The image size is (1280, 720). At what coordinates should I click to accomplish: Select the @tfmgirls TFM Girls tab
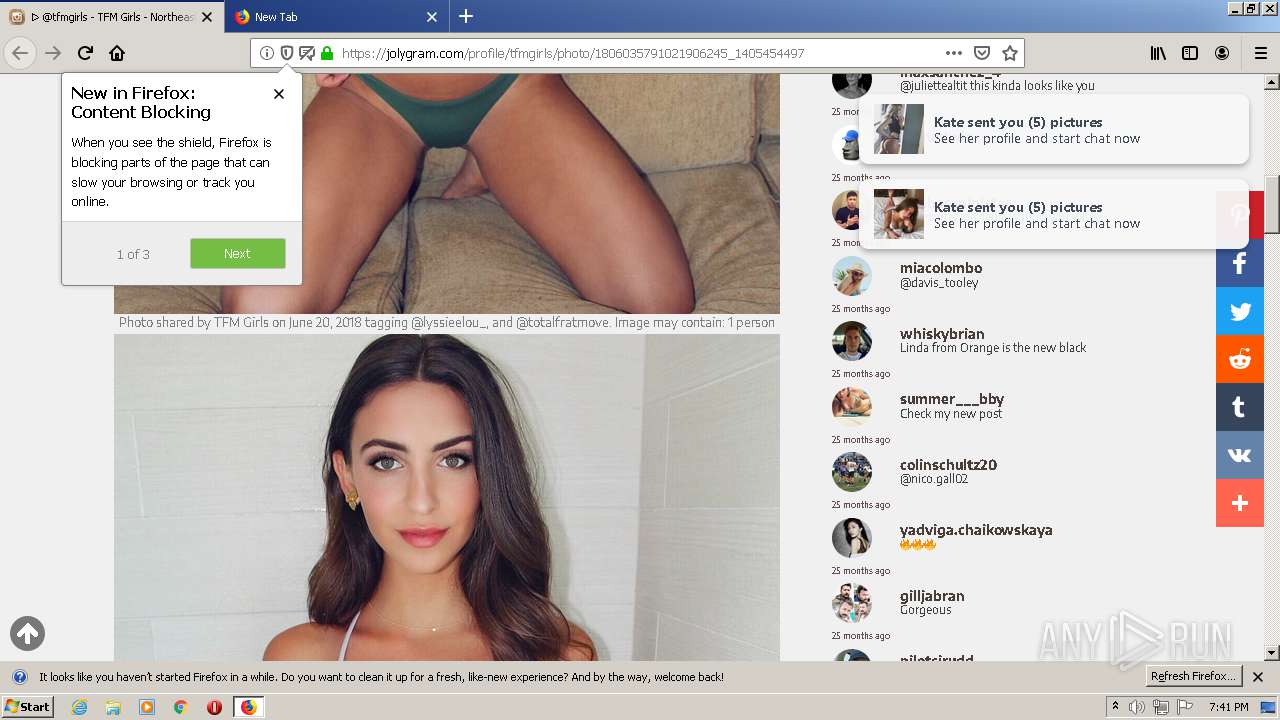(x=111, y=17)
